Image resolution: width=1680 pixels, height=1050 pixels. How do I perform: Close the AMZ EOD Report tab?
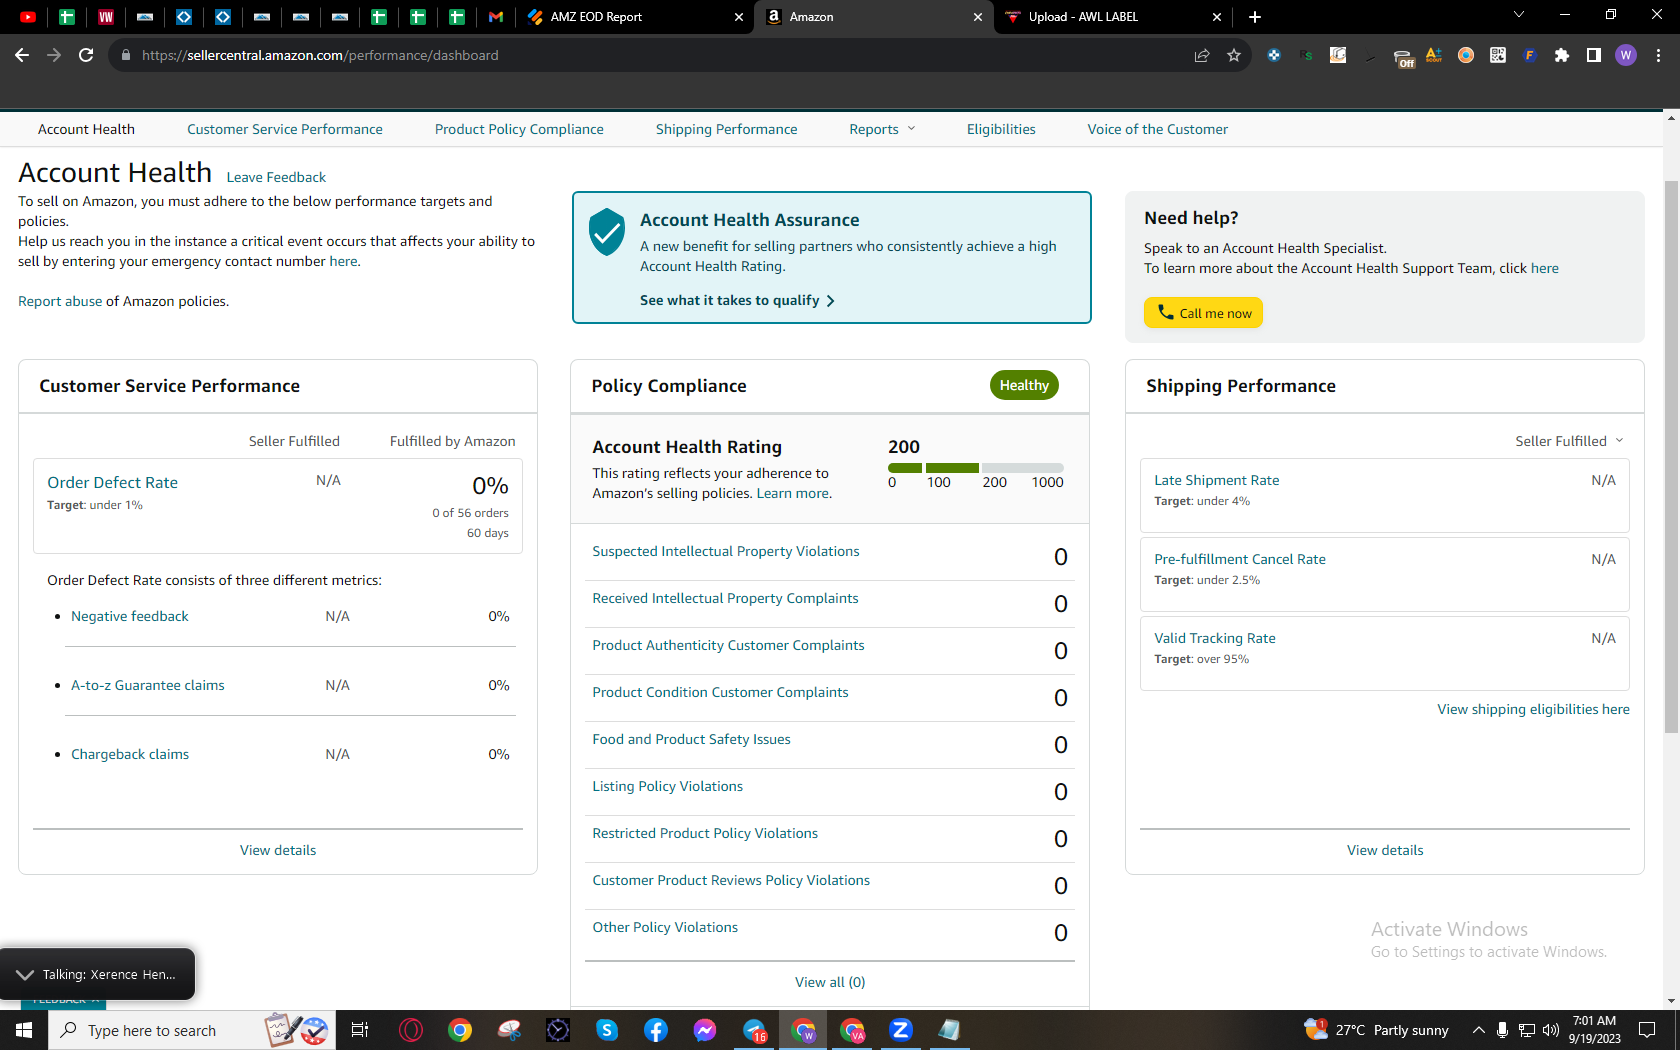point(739,17)
